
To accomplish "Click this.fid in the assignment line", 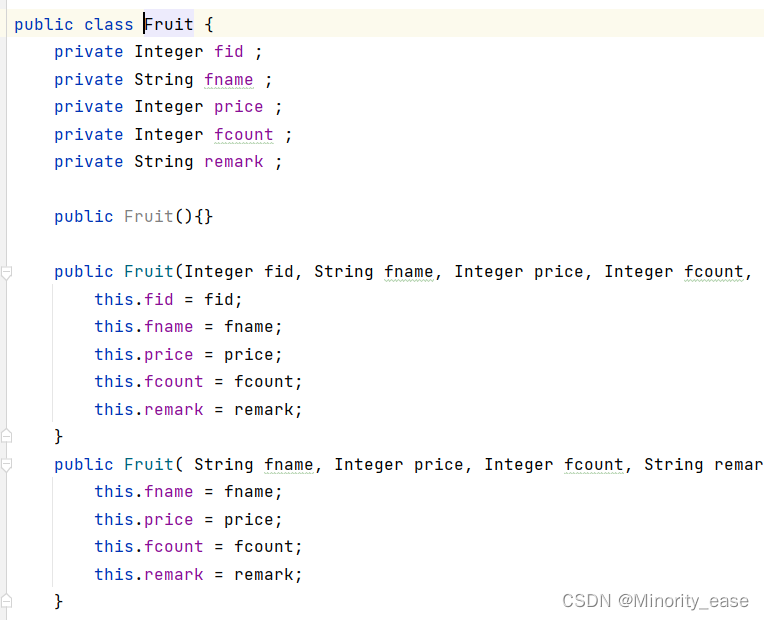I will coord(134,299).
